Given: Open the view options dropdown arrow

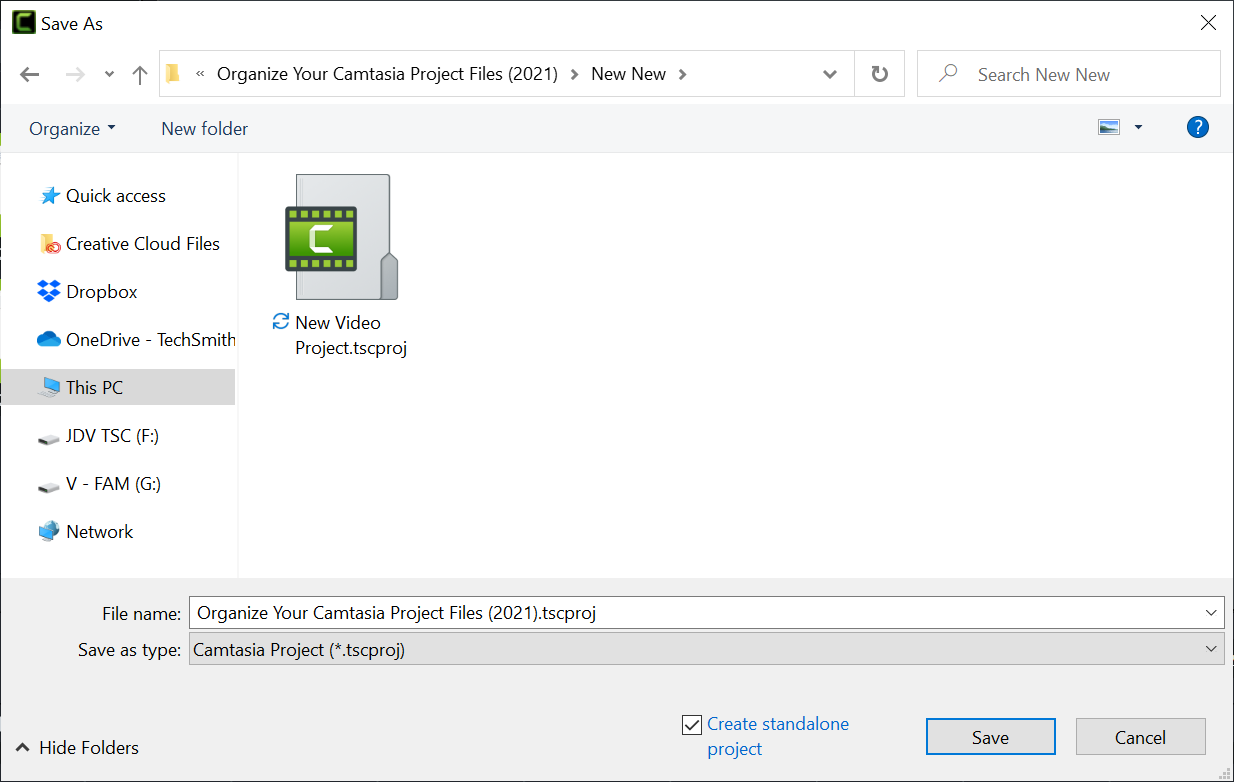Looking at the screenshot, I should [1138, 127].
